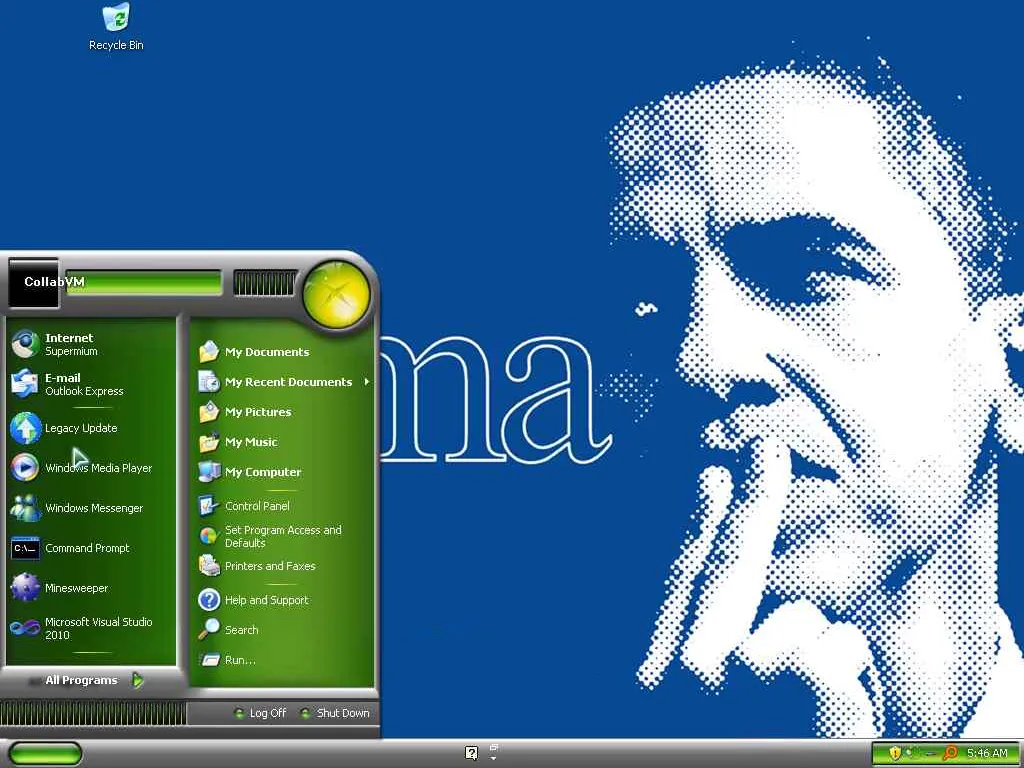Click the My Pictures folder icon

209,412
